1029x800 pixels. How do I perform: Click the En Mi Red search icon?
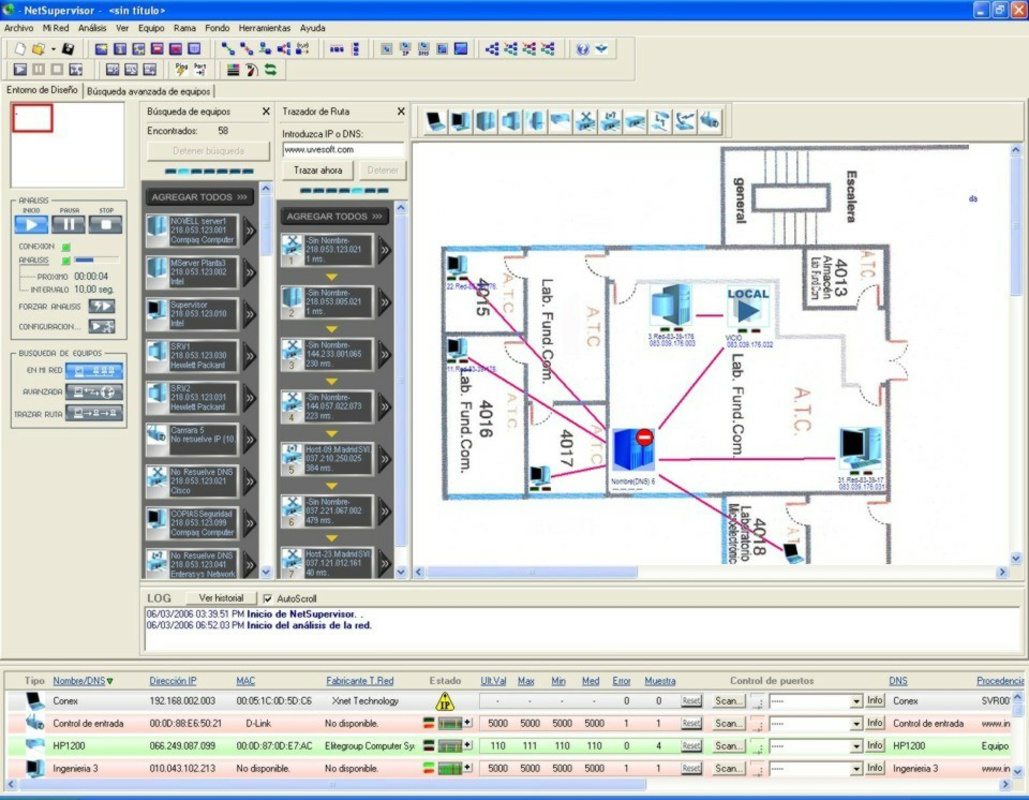pyautogui.click(x=94, y=371)
